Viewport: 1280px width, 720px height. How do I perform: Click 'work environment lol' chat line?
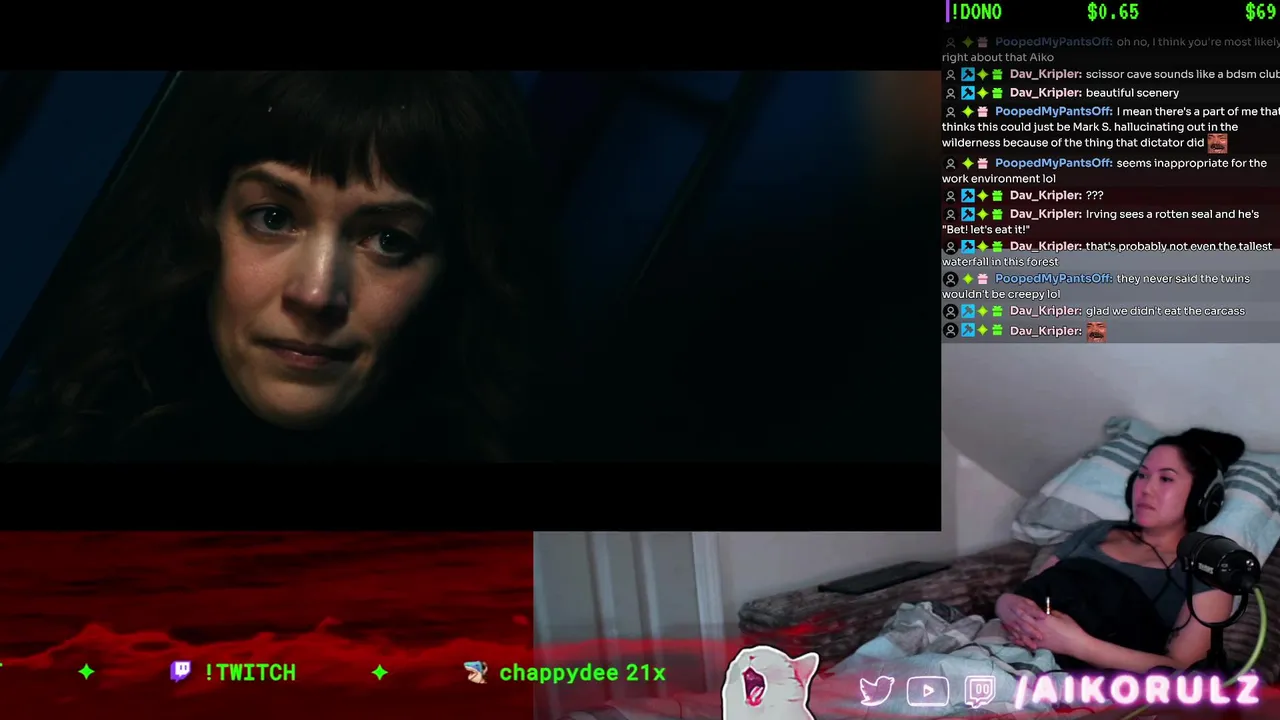[999, 179]
